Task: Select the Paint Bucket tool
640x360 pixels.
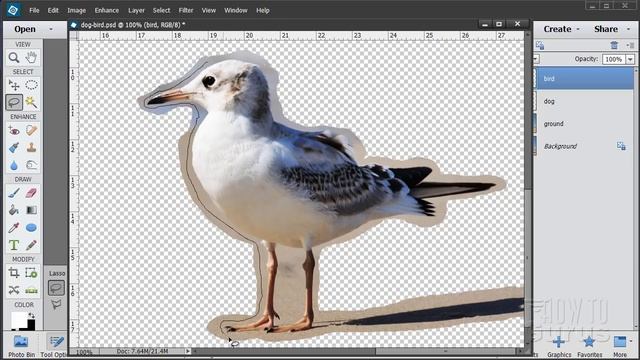Action: 14,210
